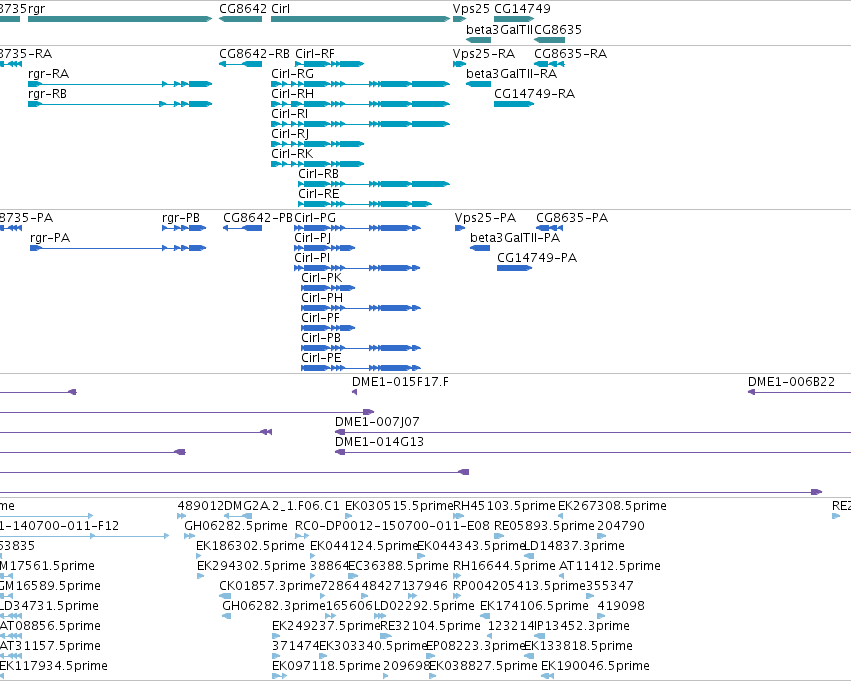851x681 pixels.
Task: Open the AT11412.5prime EST label
Action: click(610, 566)
